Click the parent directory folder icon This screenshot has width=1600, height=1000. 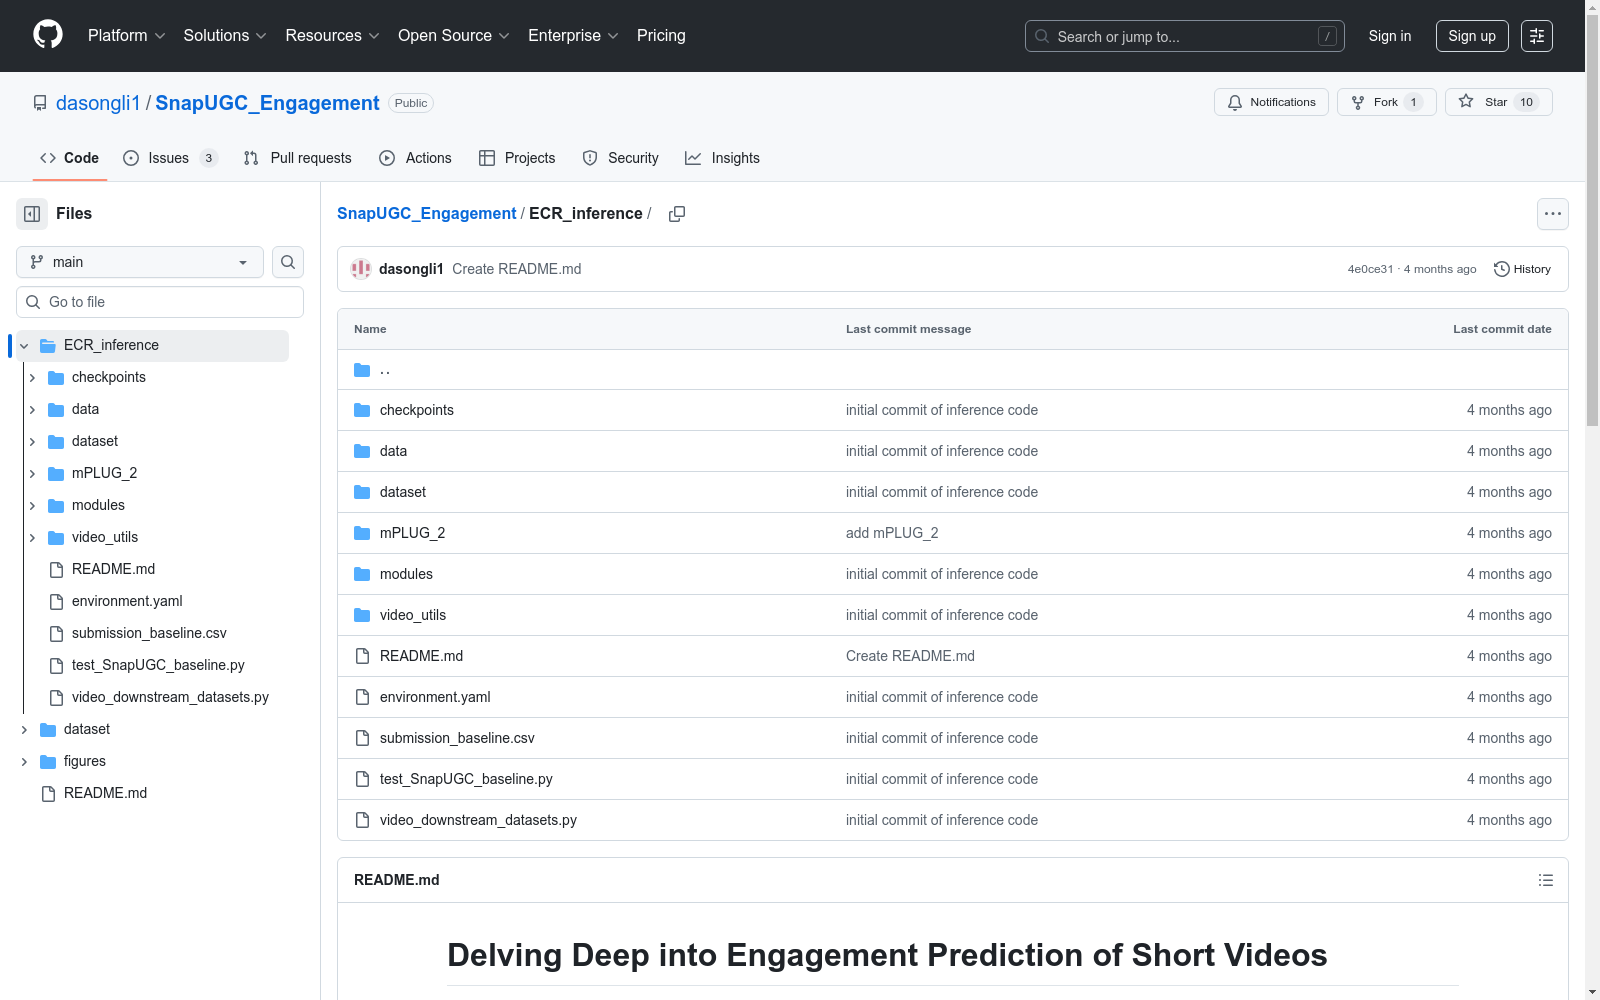pyautogui.click(x=362, y=370)
